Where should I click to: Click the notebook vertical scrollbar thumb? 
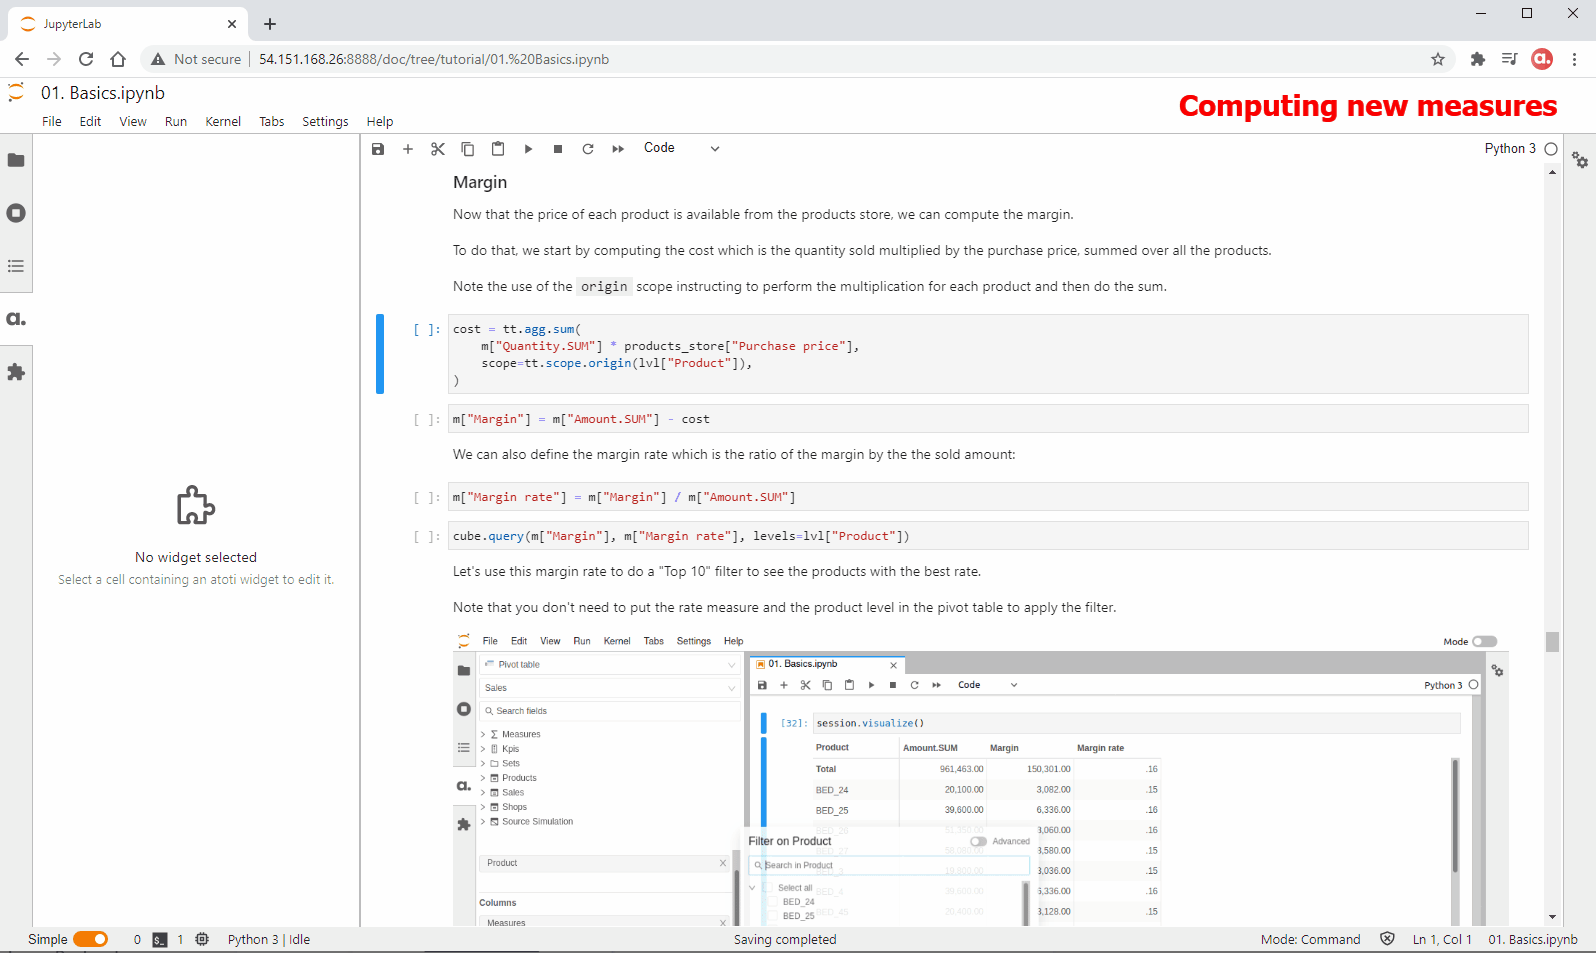pyautogui.click(x=1552, y=641)
